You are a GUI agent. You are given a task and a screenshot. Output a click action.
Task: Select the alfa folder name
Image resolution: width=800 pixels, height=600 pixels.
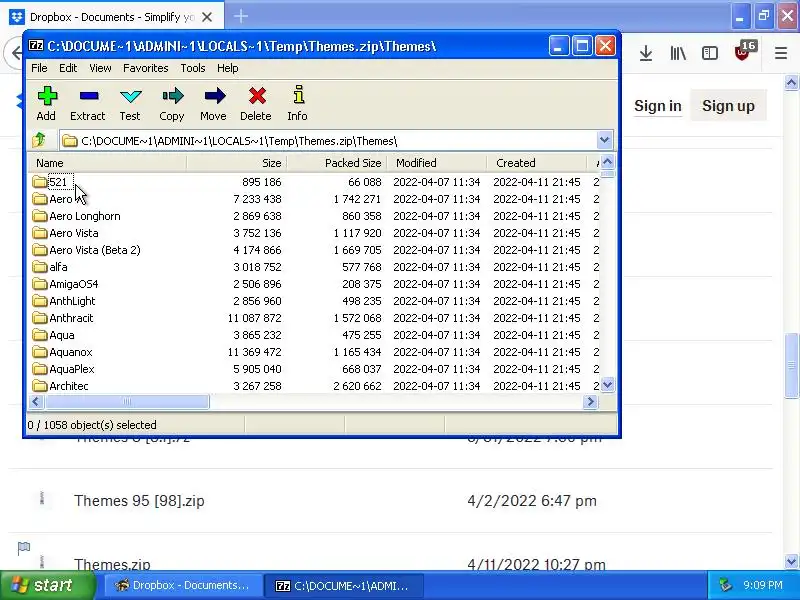pos(58,267)
